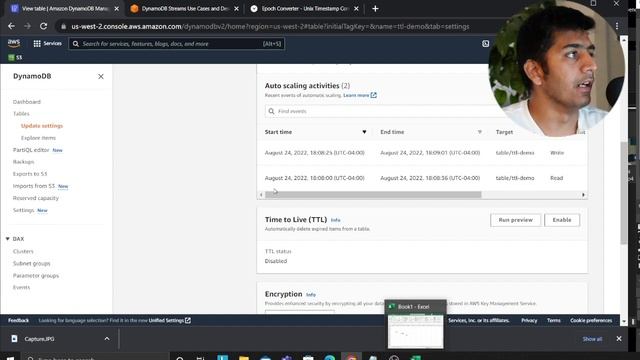Image resolution: width=640 pixels, height=360 pixels.
Task: Click the page scrollbar up arrow
Action: [x=623, y=40]
